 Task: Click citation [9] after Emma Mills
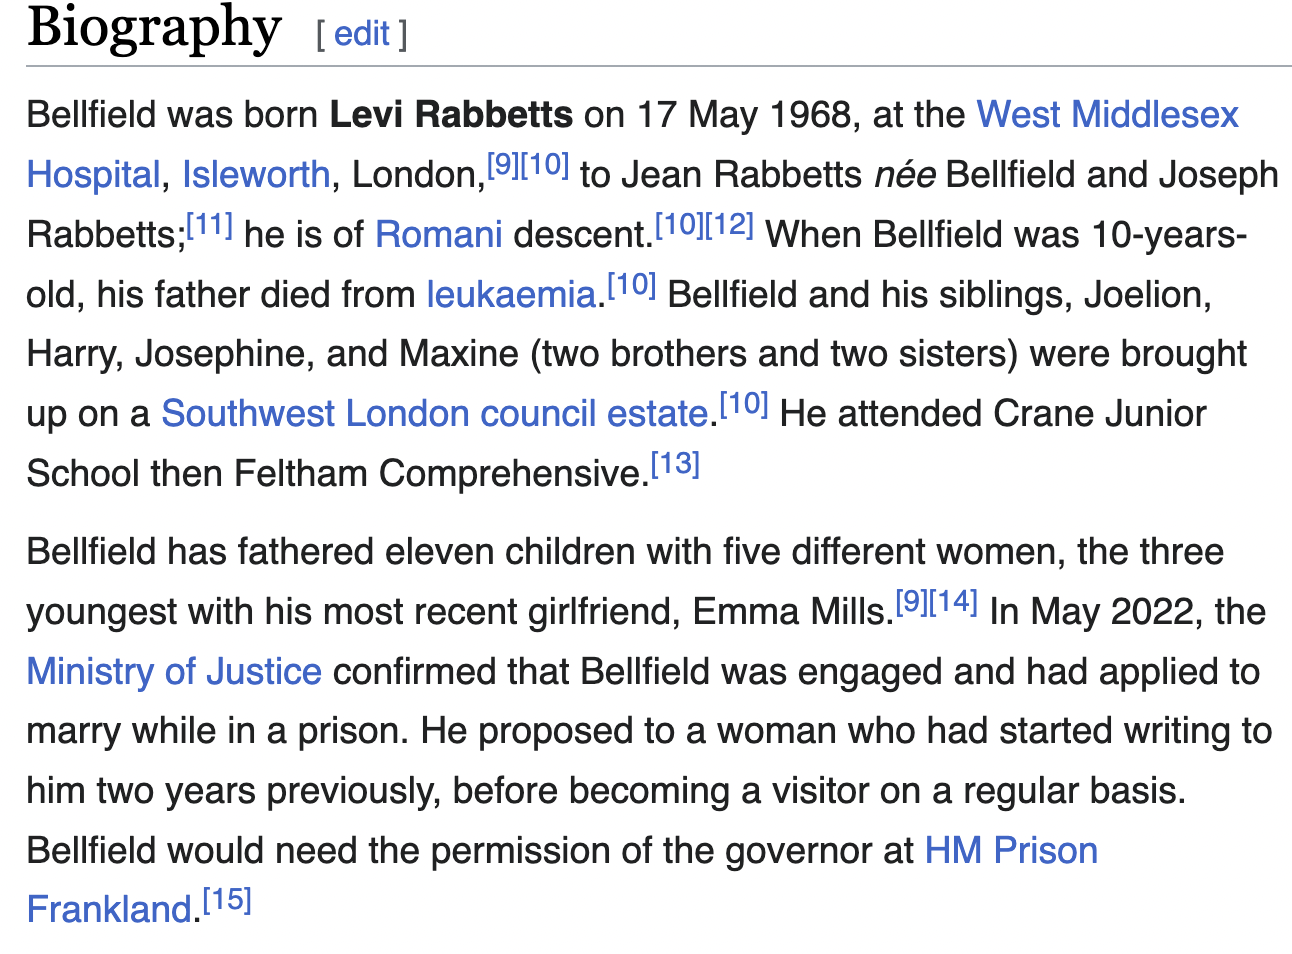(912, 602)
